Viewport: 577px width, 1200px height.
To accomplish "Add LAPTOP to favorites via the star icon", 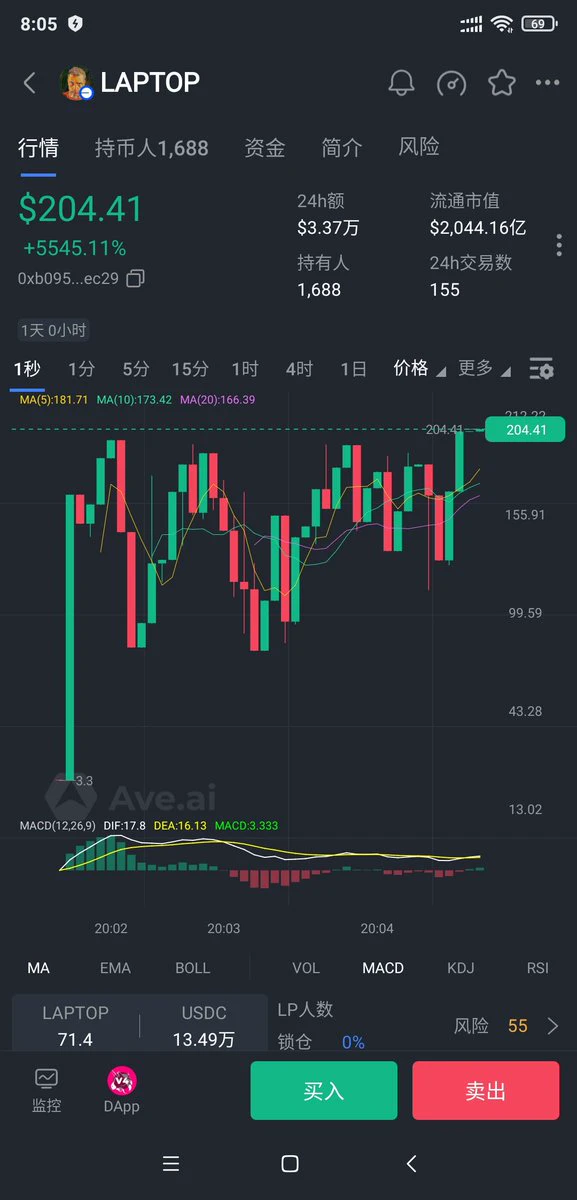I will pyautogui.click(x=501, y=83).
